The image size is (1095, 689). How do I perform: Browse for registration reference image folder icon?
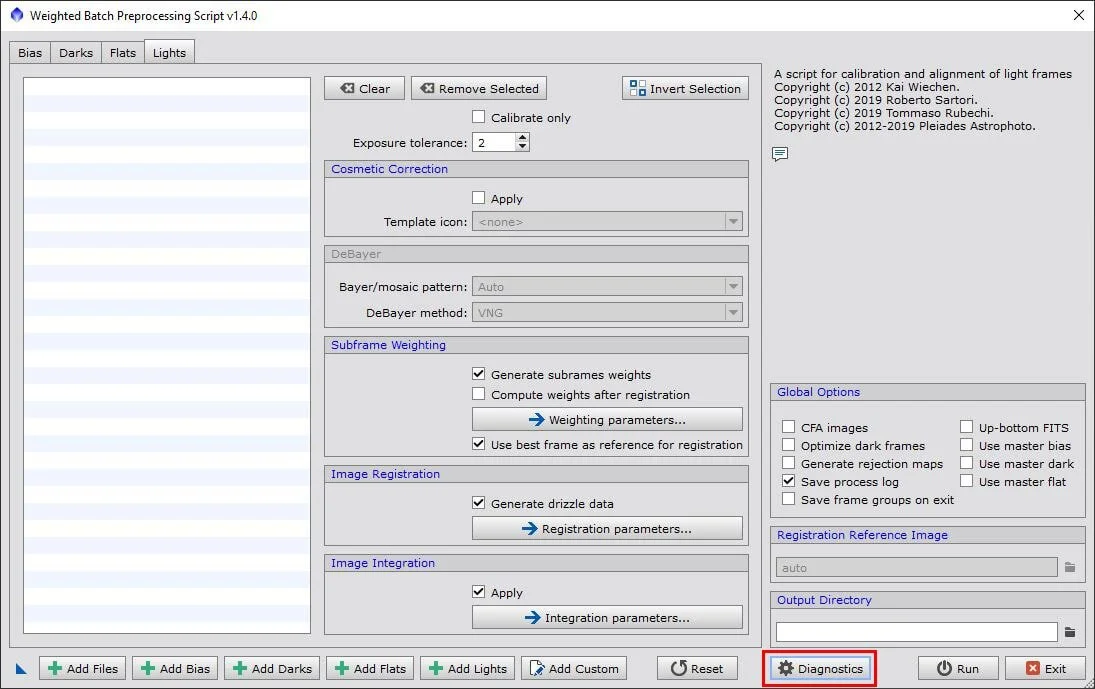point(1070,568)
